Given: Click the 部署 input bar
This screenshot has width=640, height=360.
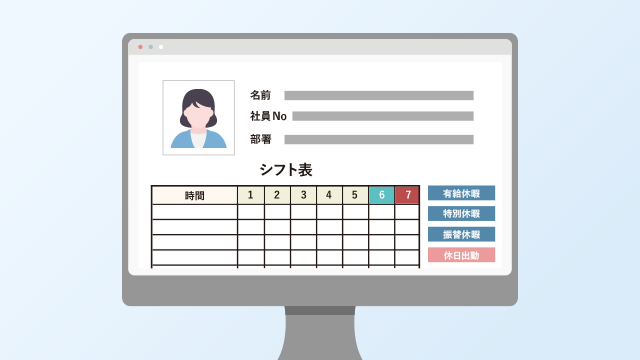Looking at the screenshot, I should (379, 140).
